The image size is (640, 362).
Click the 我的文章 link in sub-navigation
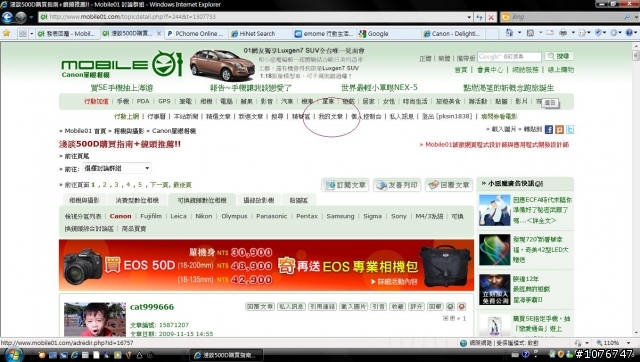331,117
